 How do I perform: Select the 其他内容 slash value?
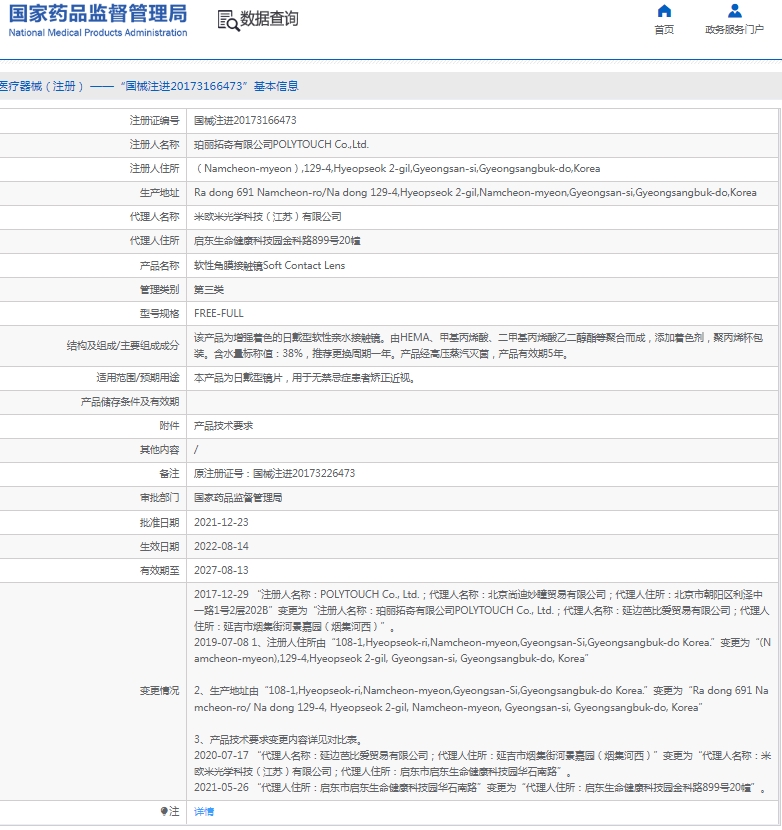tap(196, 449)
